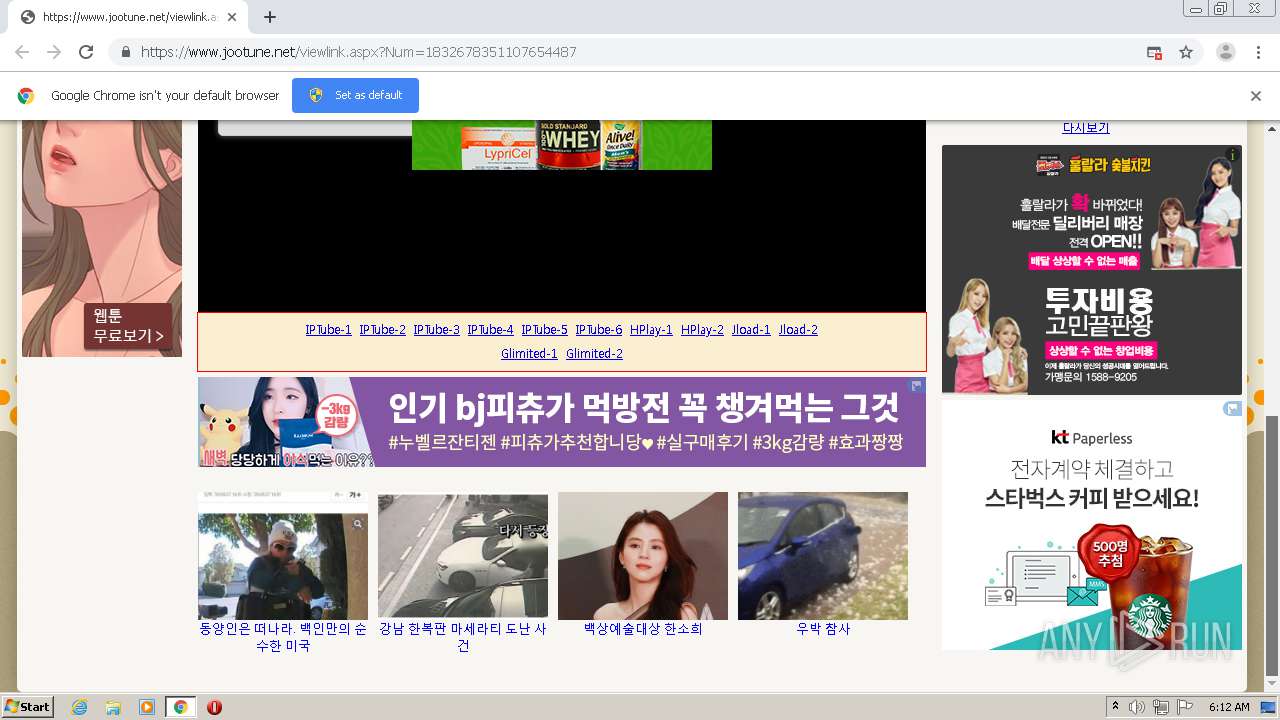Open HPlay-1 video link
The height and width of the screenshot is (720, 1280).
[651, 330]
